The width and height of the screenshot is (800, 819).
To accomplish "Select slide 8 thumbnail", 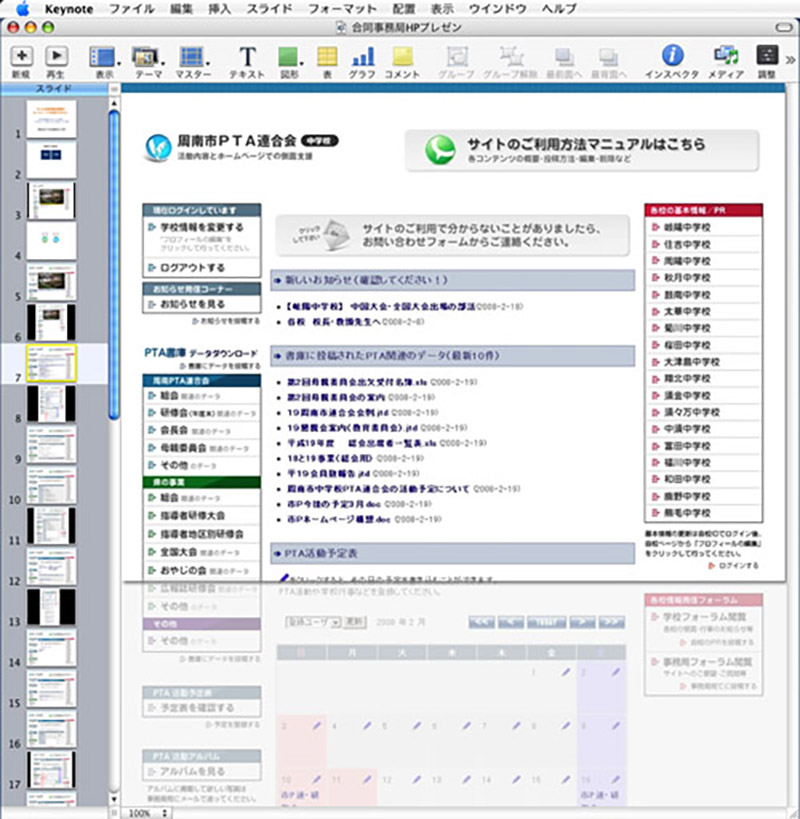I will [51, 404].
